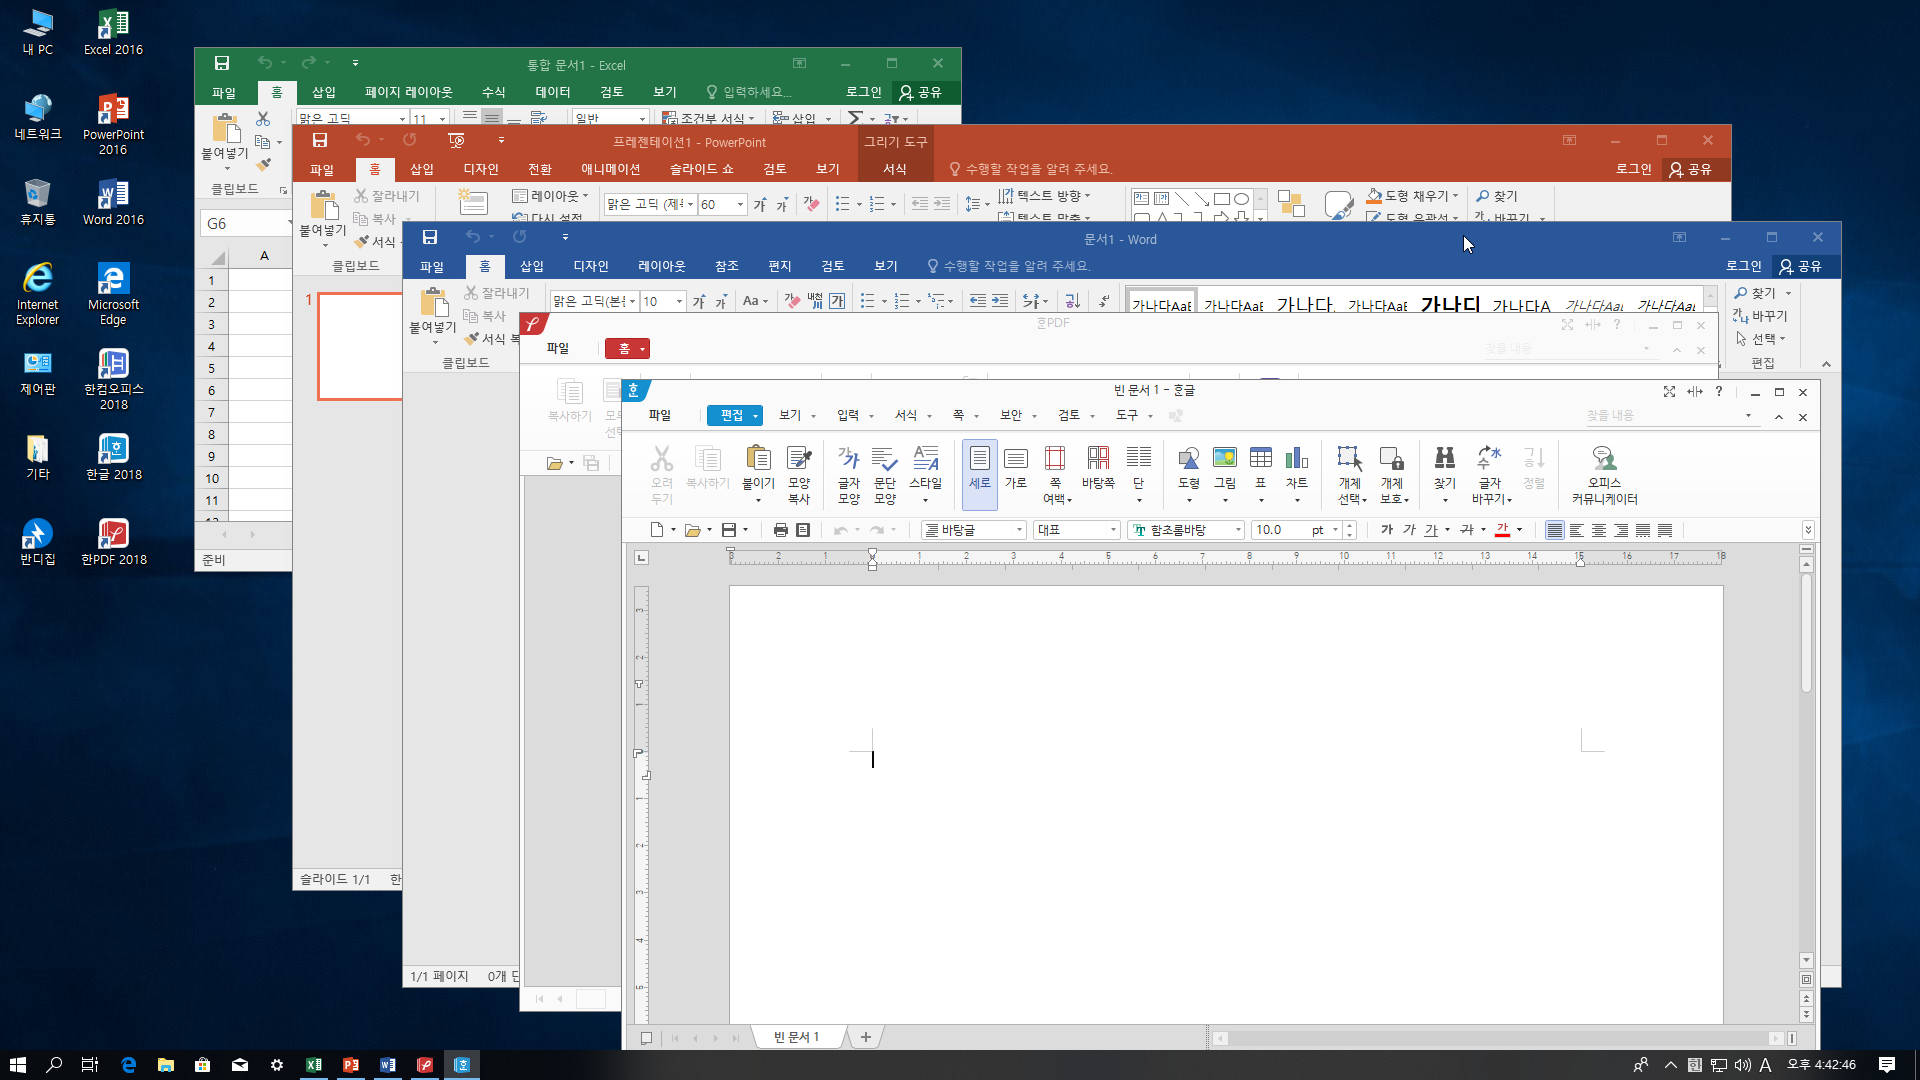Click Object Select (개체 선택) in Hangul
This screenshot has height=1080, width=1920.
click(x=1350, y=474)
